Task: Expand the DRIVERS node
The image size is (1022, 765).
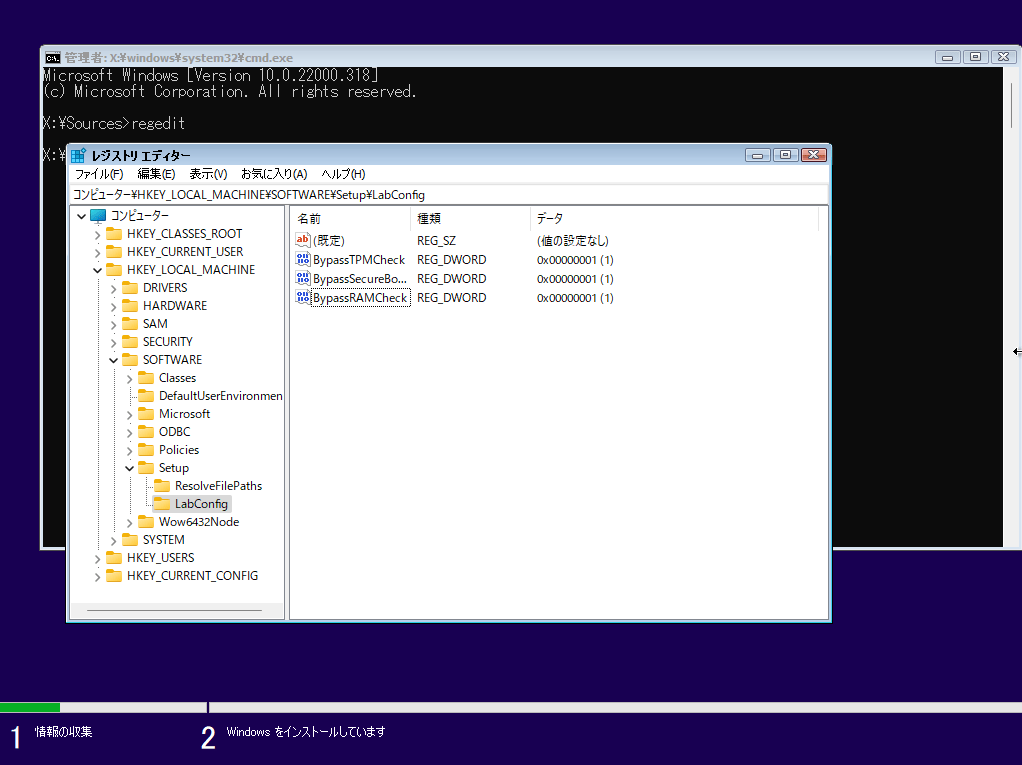Action: click(113, 288)
